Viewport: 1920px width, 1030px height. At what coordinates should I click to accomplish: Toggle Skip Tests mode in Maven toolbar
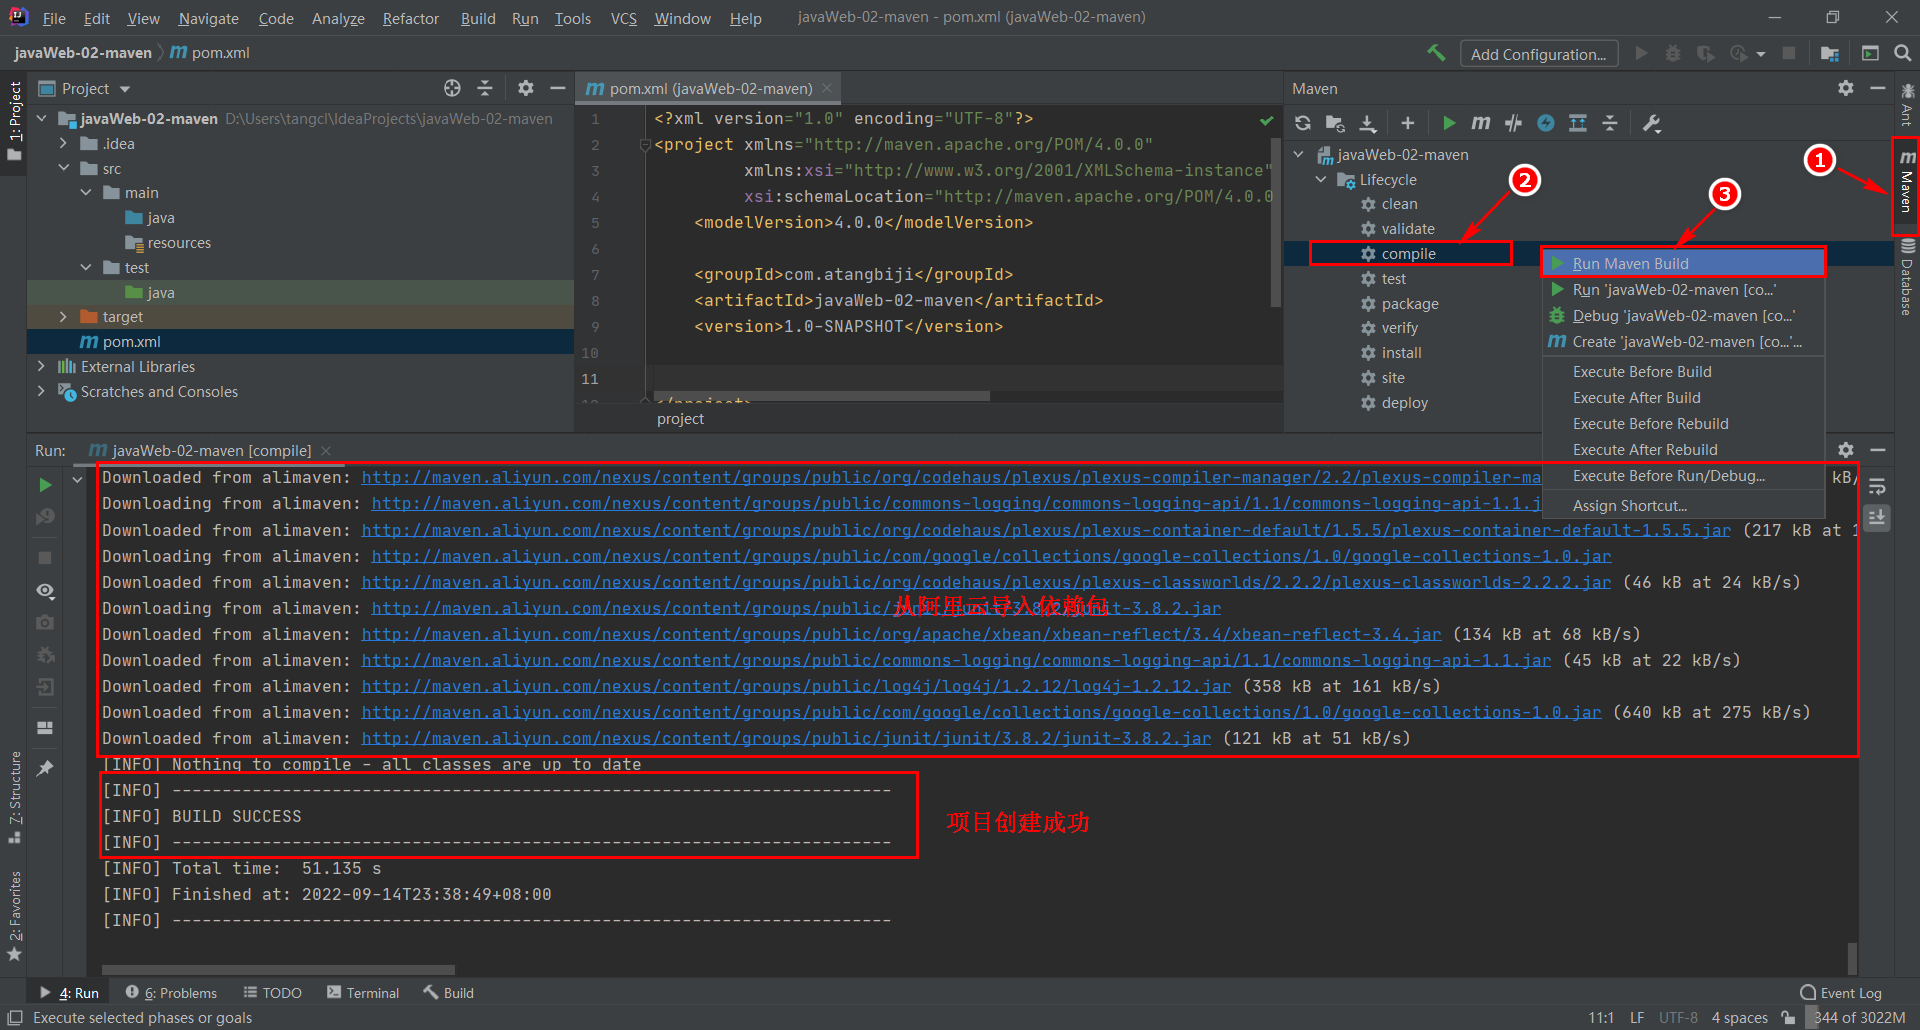1514,123
